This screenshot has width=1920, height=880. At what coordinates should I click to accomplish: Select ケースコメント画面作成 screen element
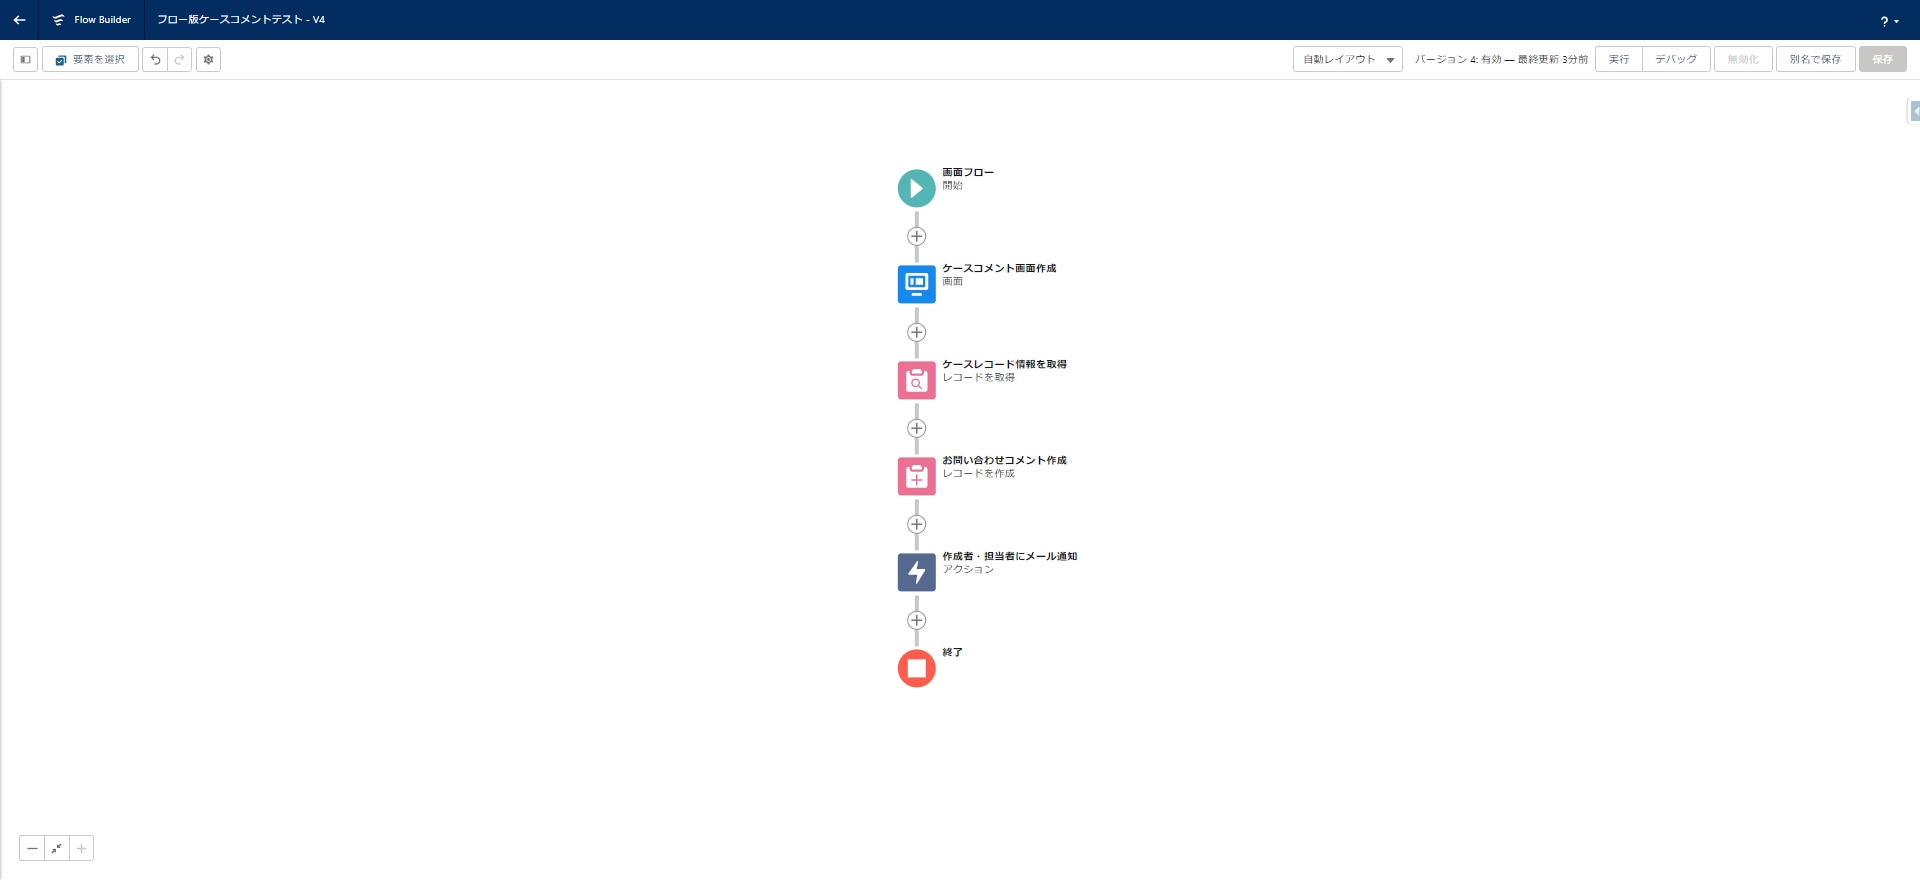(x=916, y=284)
